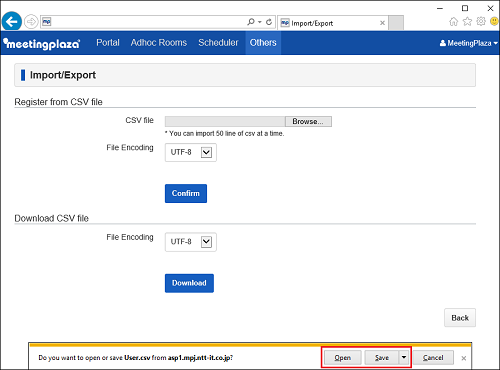
Task: Click the Import/Export page title
Action: [x=63, y=75]
